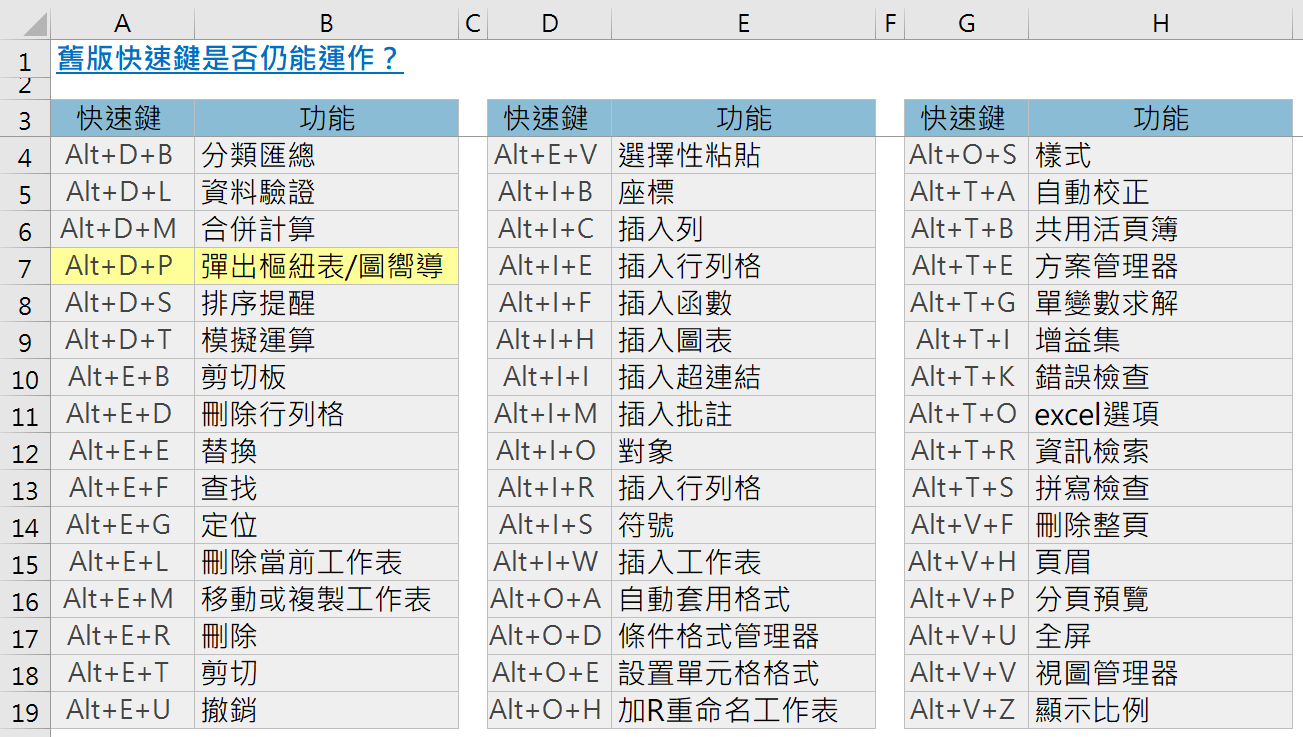The width and height of the screenshot is (1303, 737).
Task: Select the 顯示比例 cell
Action: point(1160,710)
